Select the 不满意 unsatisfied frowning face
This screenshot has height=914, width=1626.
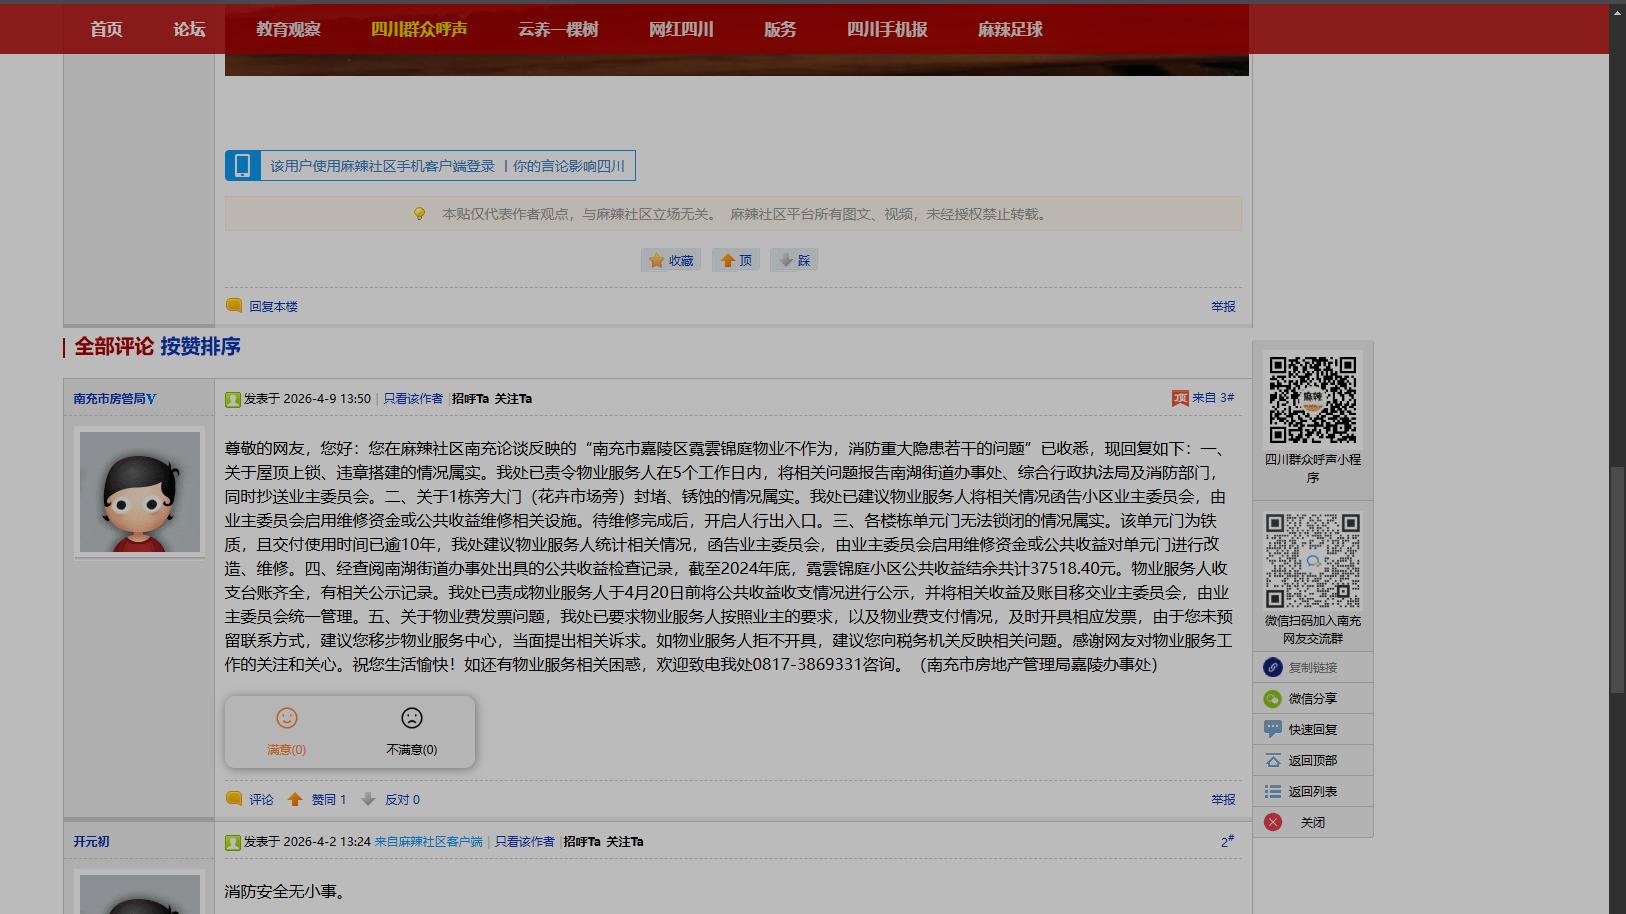pyautogui.click(x=413, y=717)
